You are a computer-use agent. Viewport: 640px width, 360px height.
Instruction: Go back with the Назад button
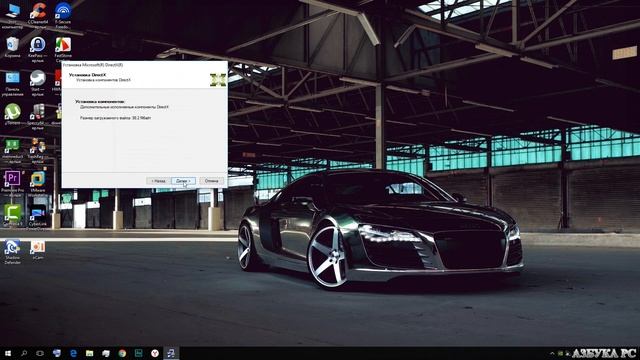click(x=158, y=181)
